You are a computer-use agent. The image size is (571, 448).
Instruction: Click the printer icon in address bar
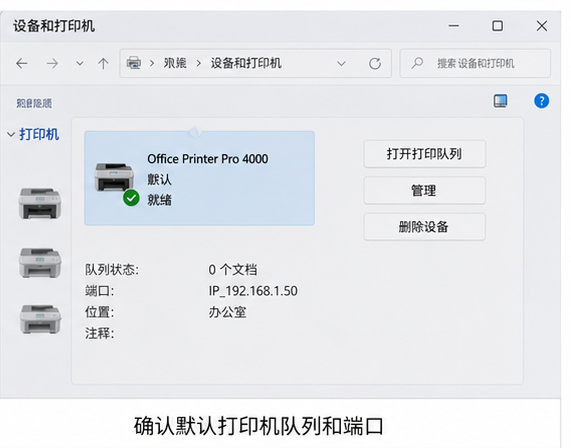pyautogui.click(x=134, y=63)
